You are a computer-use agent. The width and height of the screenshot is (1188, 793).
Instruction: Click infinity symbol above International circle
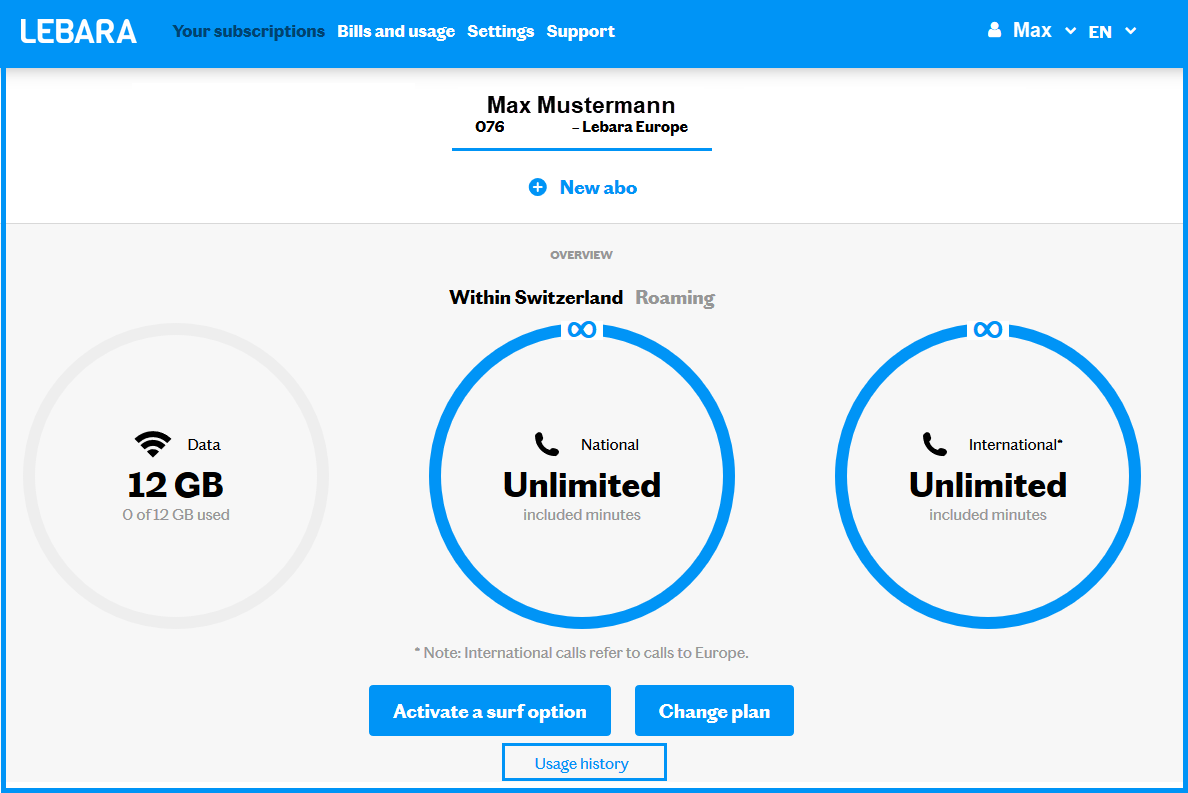point(988,329)
